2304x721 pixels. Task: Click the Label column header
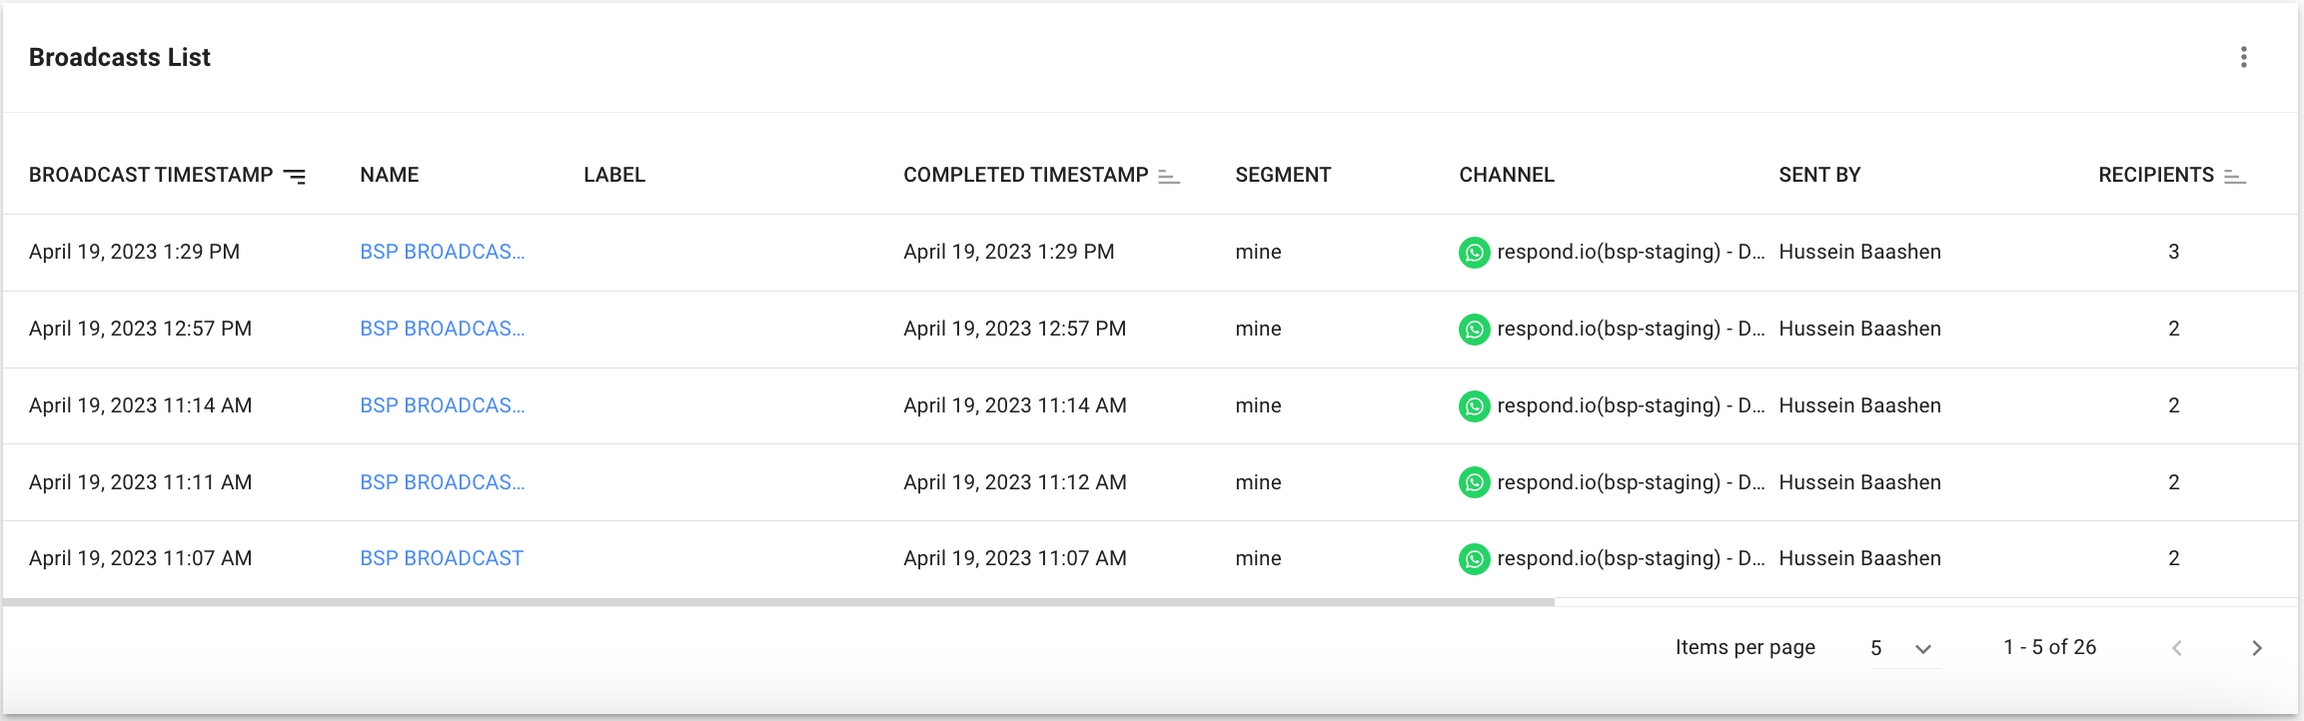click(x=614, y=175)
